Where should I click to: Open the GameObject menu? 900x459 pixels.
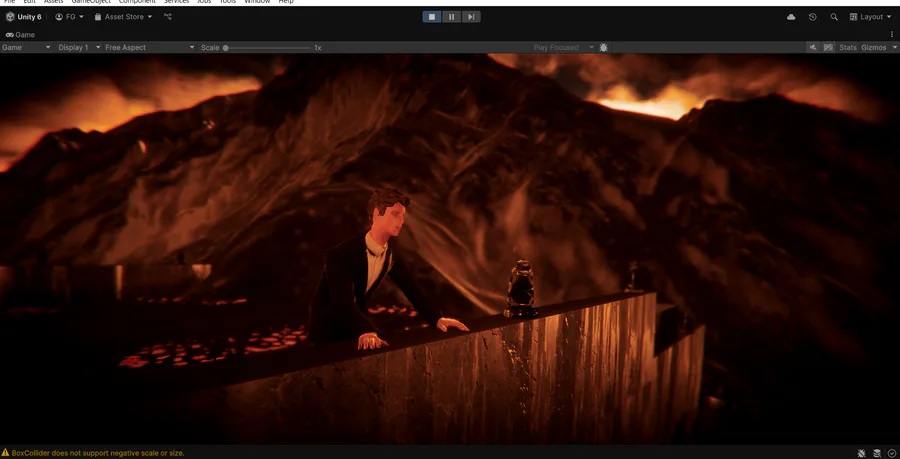(91, 2)
